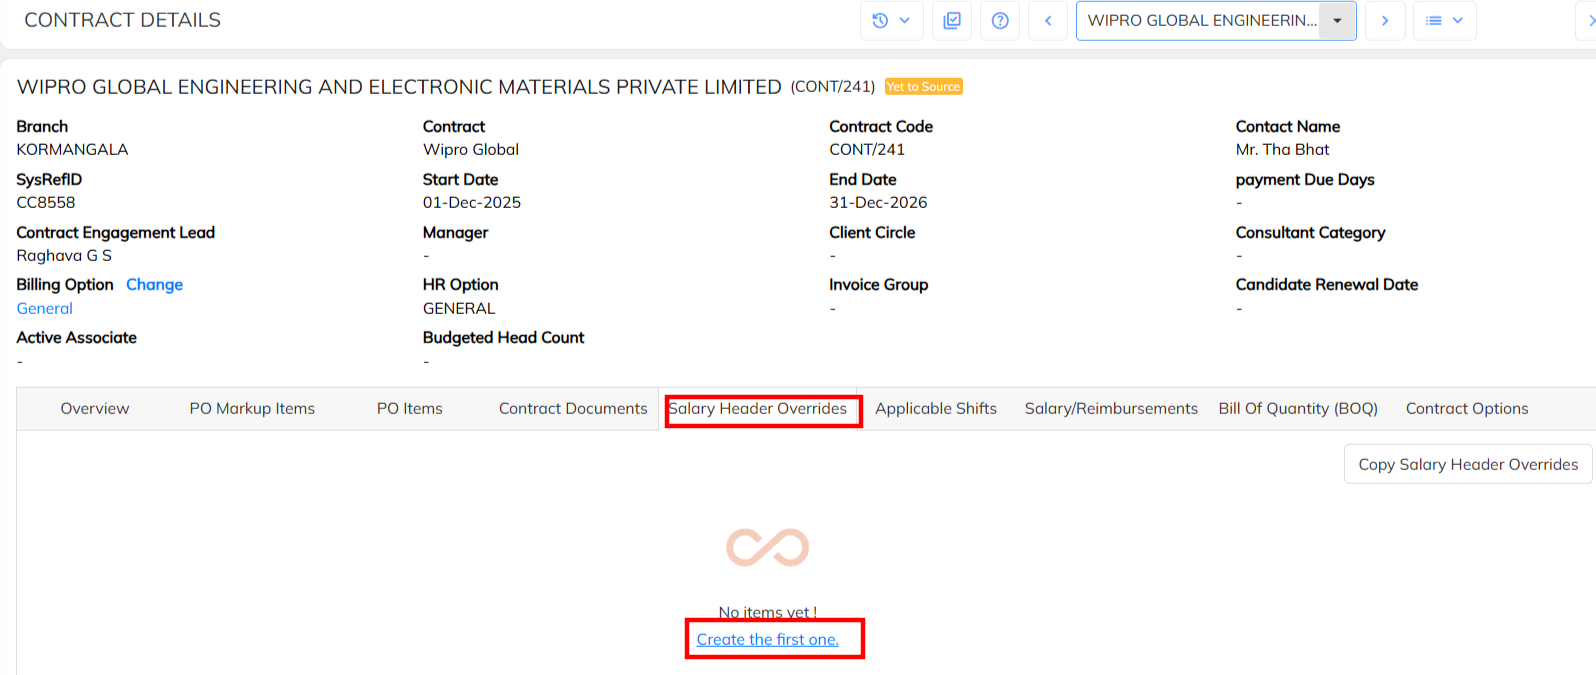1596x675 pixels.
Task: Open the list view options dropdown
Action: tap(1444, 21)
